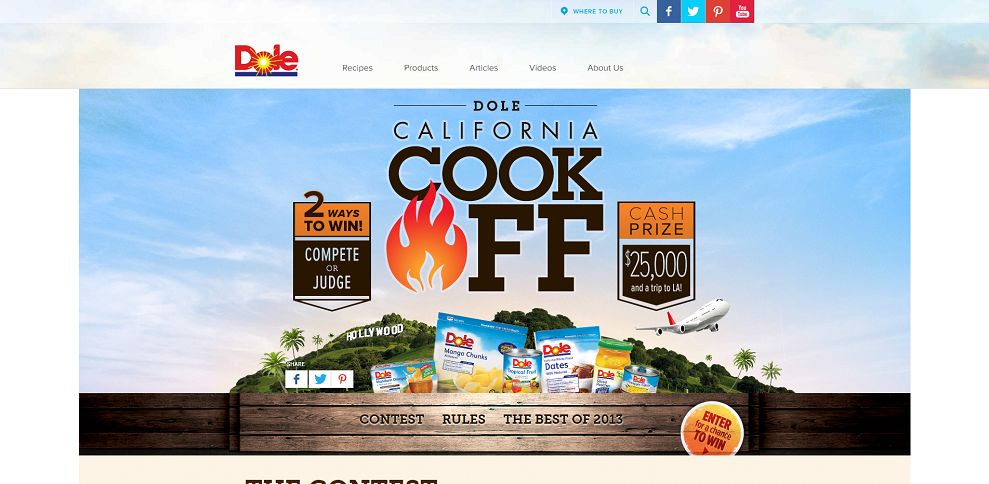Click the Enter for a chance to win button
Viewport: 989px width, 484px height.
pyautogui.click(x=712, y=429)
